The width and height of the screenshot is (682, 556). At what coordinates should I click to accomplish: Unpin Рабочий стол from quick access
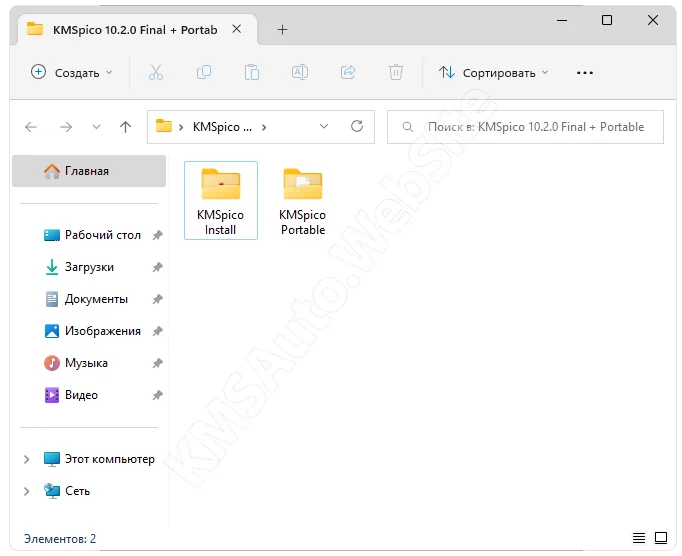[157, 236]
